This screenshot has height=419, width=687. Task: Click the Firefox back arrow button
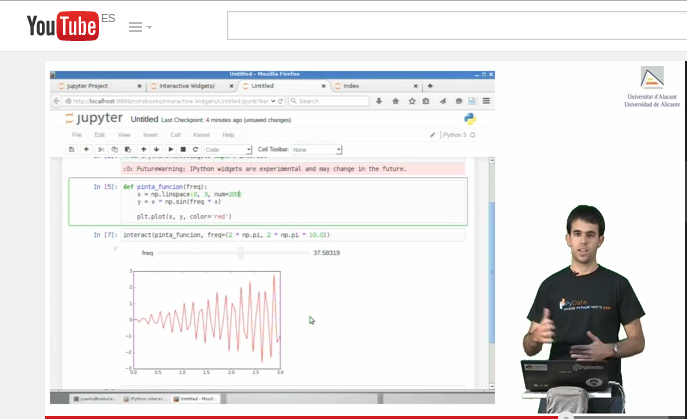pyautogui.click(x=57, y=101)
